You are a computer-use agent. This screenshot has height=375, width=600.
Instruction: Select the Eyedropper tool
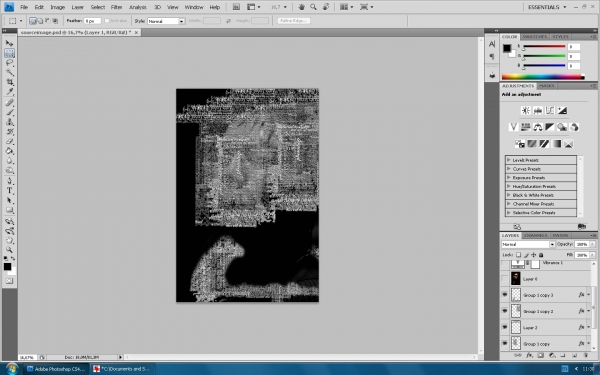(10, 91)
